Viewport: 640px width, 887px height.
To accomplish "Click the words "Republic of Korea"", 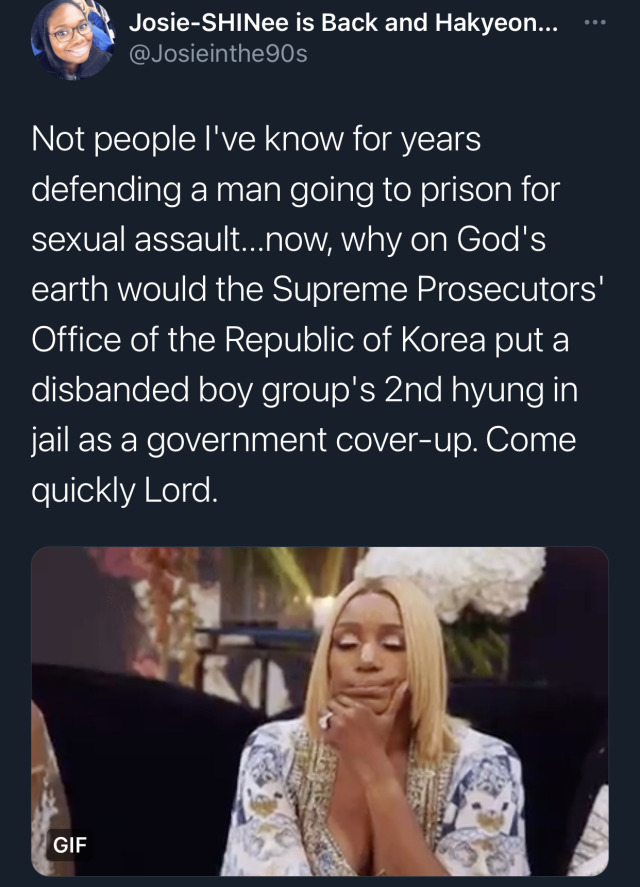I will (x=355, y=339).
